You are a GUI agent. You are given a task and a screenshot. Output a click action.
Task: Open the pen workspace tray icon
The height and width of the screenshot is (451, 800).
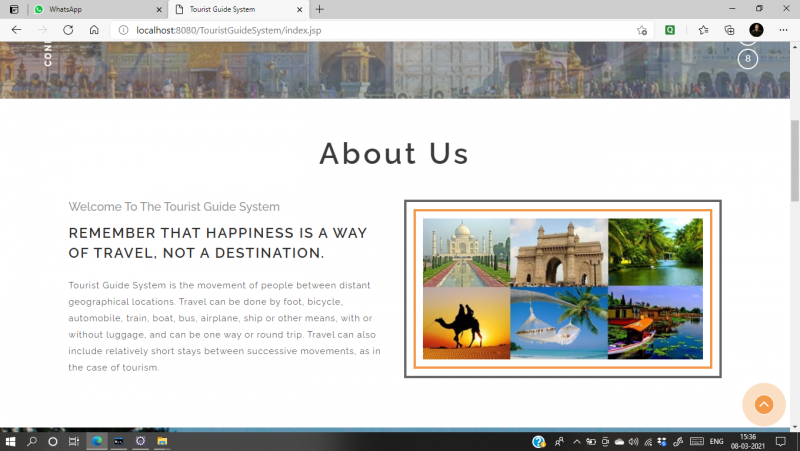678,441
